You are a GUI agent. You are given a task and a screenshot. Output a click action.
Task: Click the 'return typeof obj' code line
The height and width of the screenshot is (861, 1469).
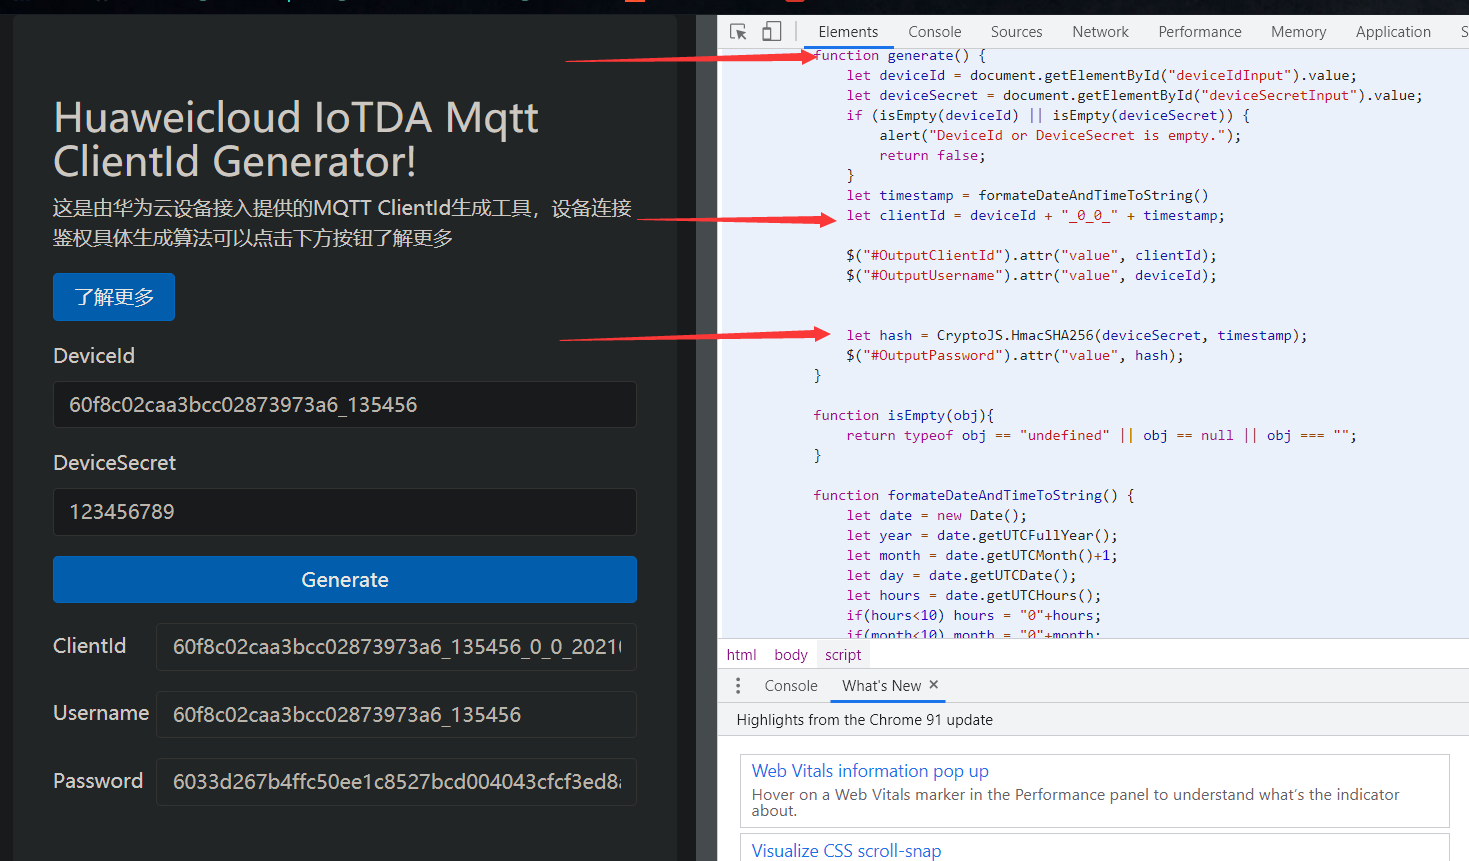pos(1101,436)
